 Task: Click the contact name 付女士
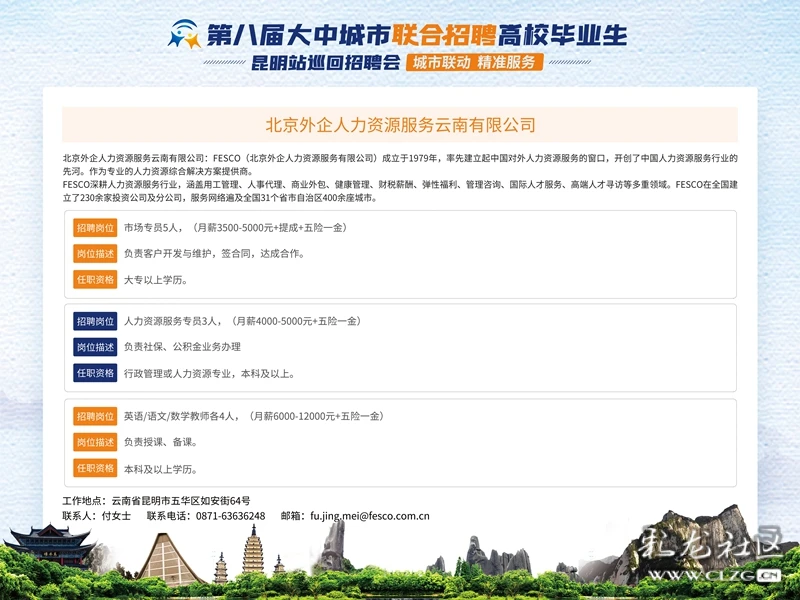116,516
